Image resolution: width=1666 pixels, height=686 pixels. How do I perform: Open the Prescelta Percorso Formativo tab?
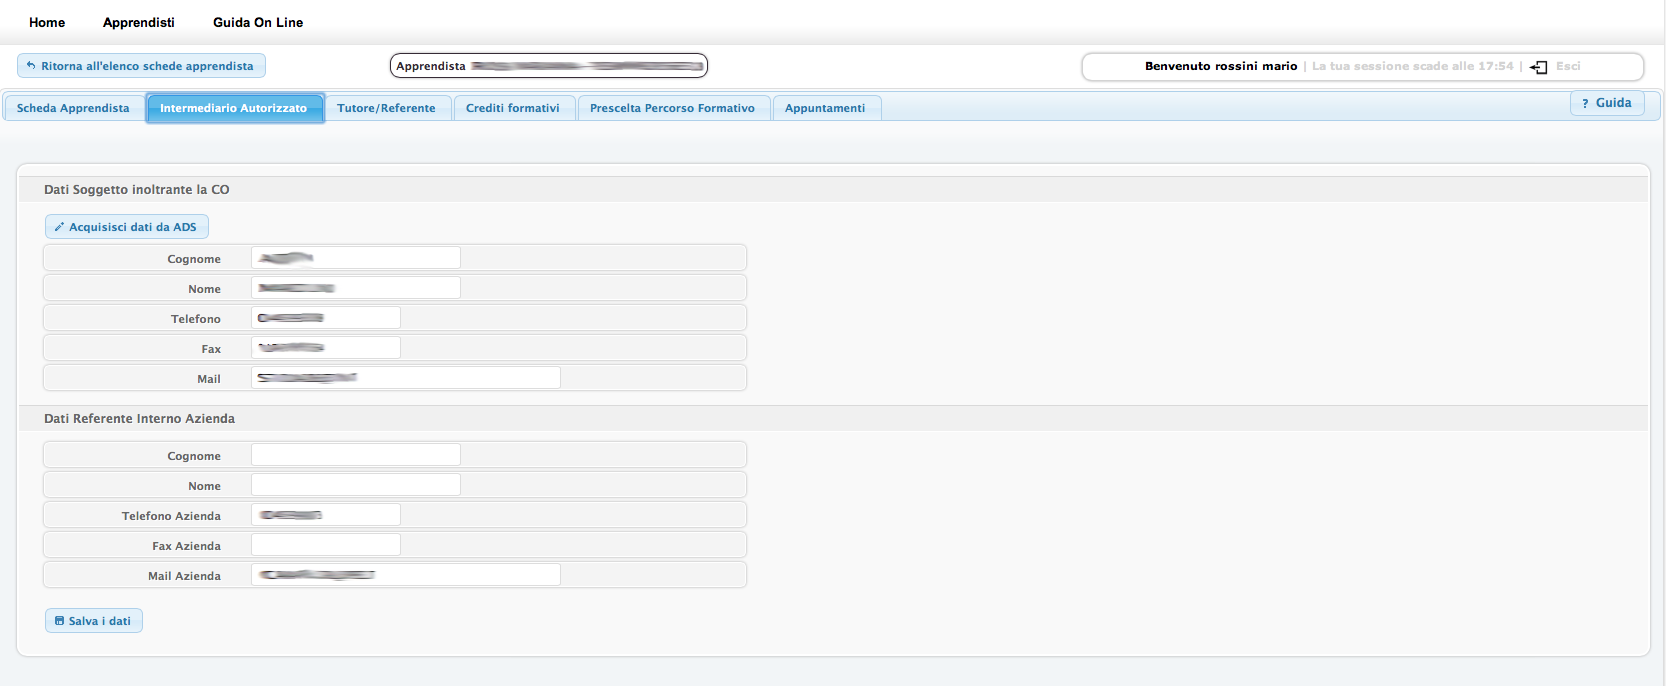click(672, 108)
